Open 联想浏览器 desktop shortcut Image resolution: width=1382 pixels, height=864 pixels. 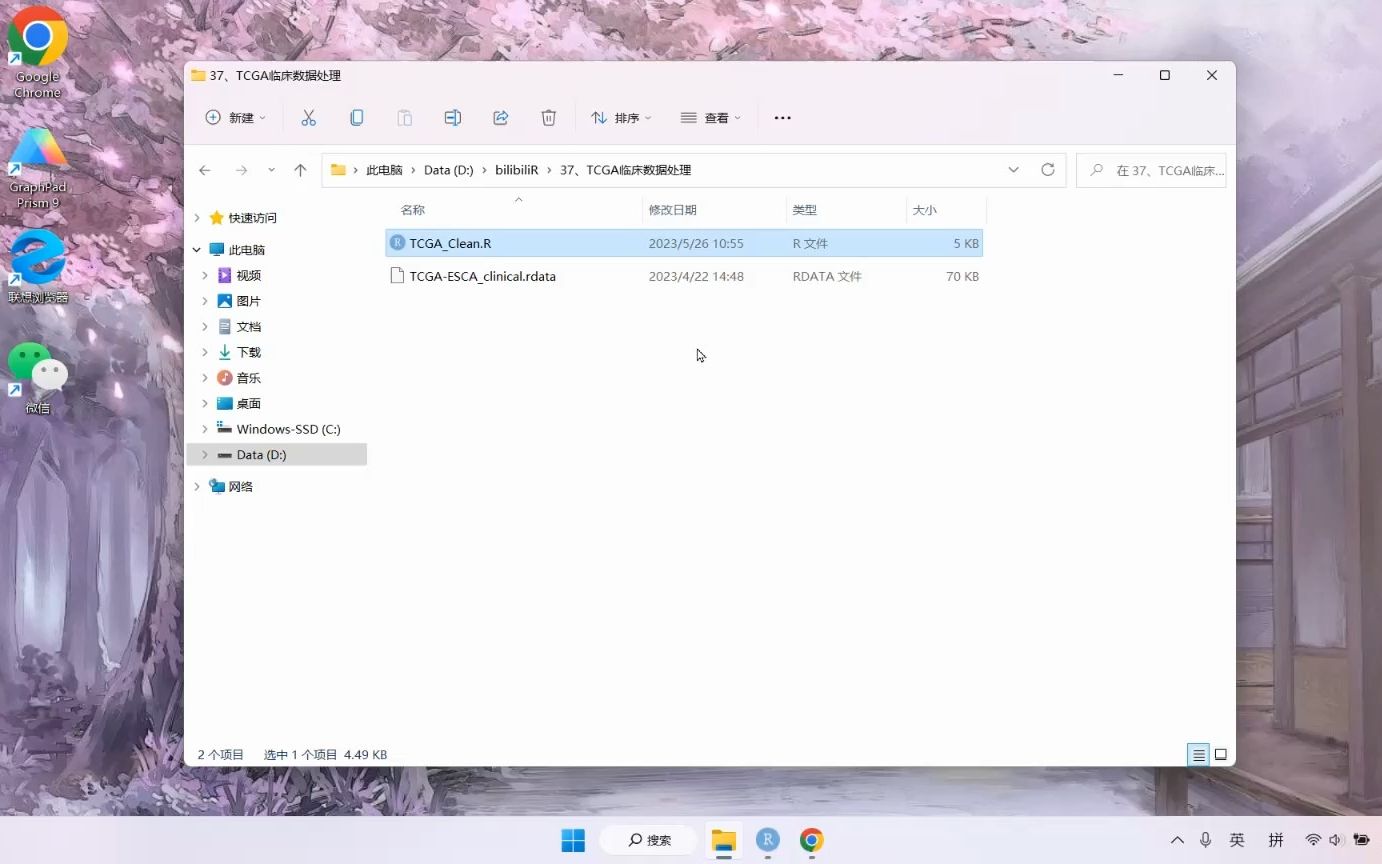pos(37,267)
